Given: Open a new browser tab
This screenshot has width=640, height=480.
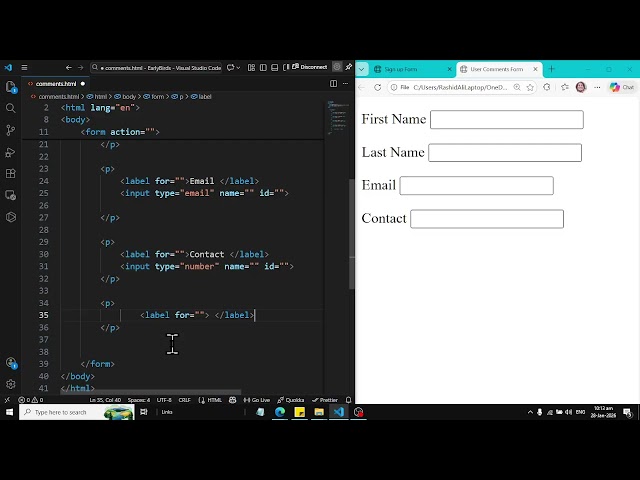Looking at the screenshot, I should tap(551, 69).
